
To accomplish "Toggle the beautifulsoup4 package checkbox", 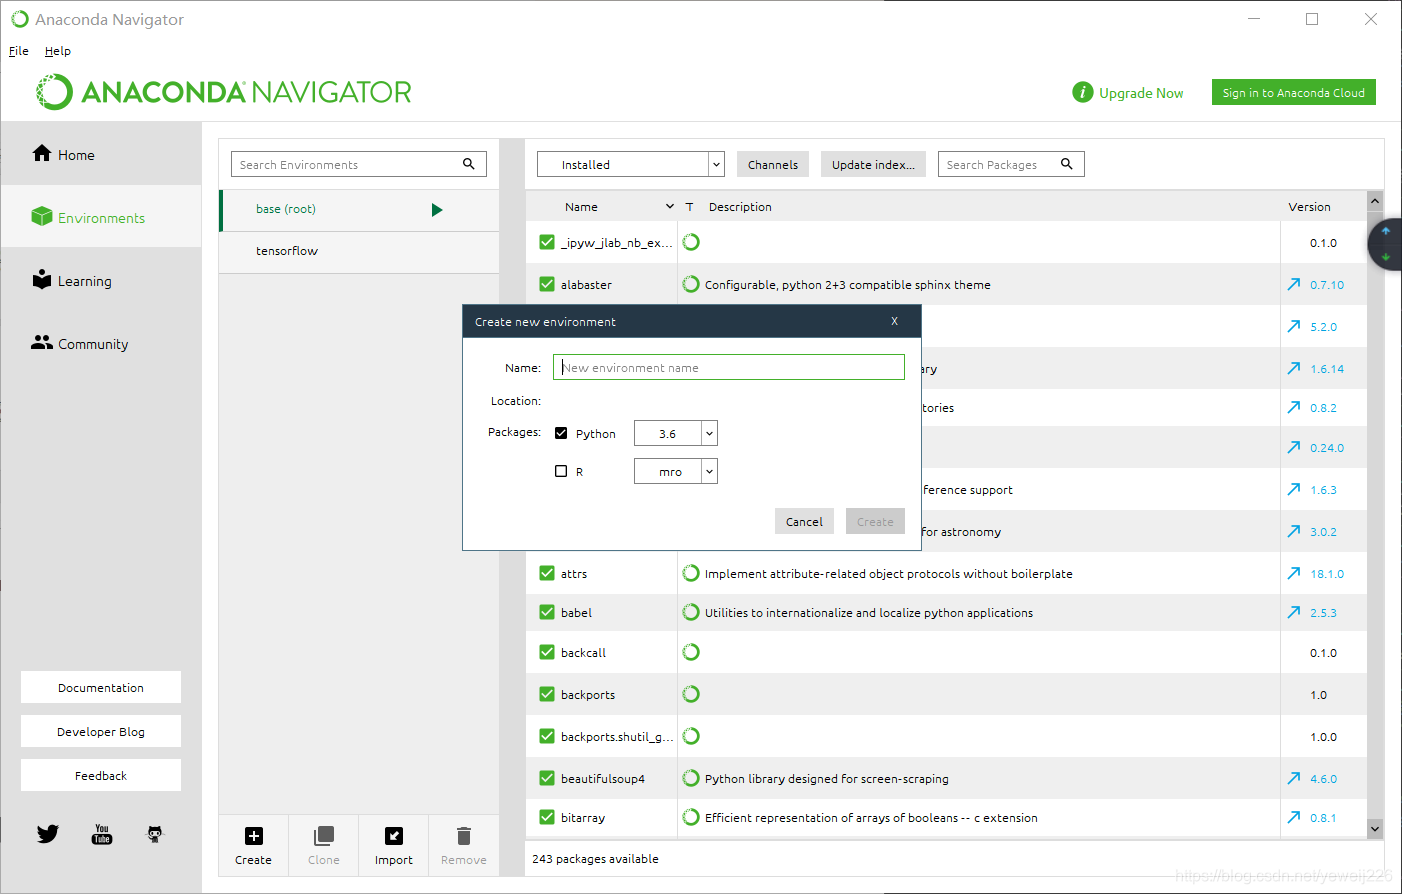I will click(547, 778).
